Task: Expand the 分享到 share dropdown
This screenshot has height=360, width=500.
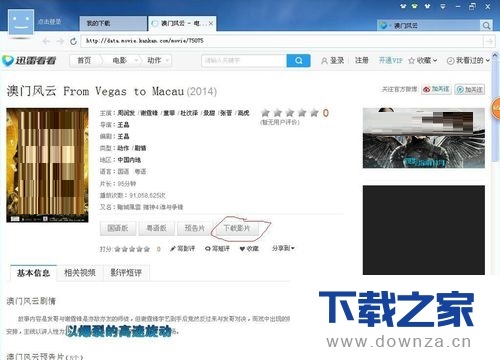Action: (x=283, y=248)
